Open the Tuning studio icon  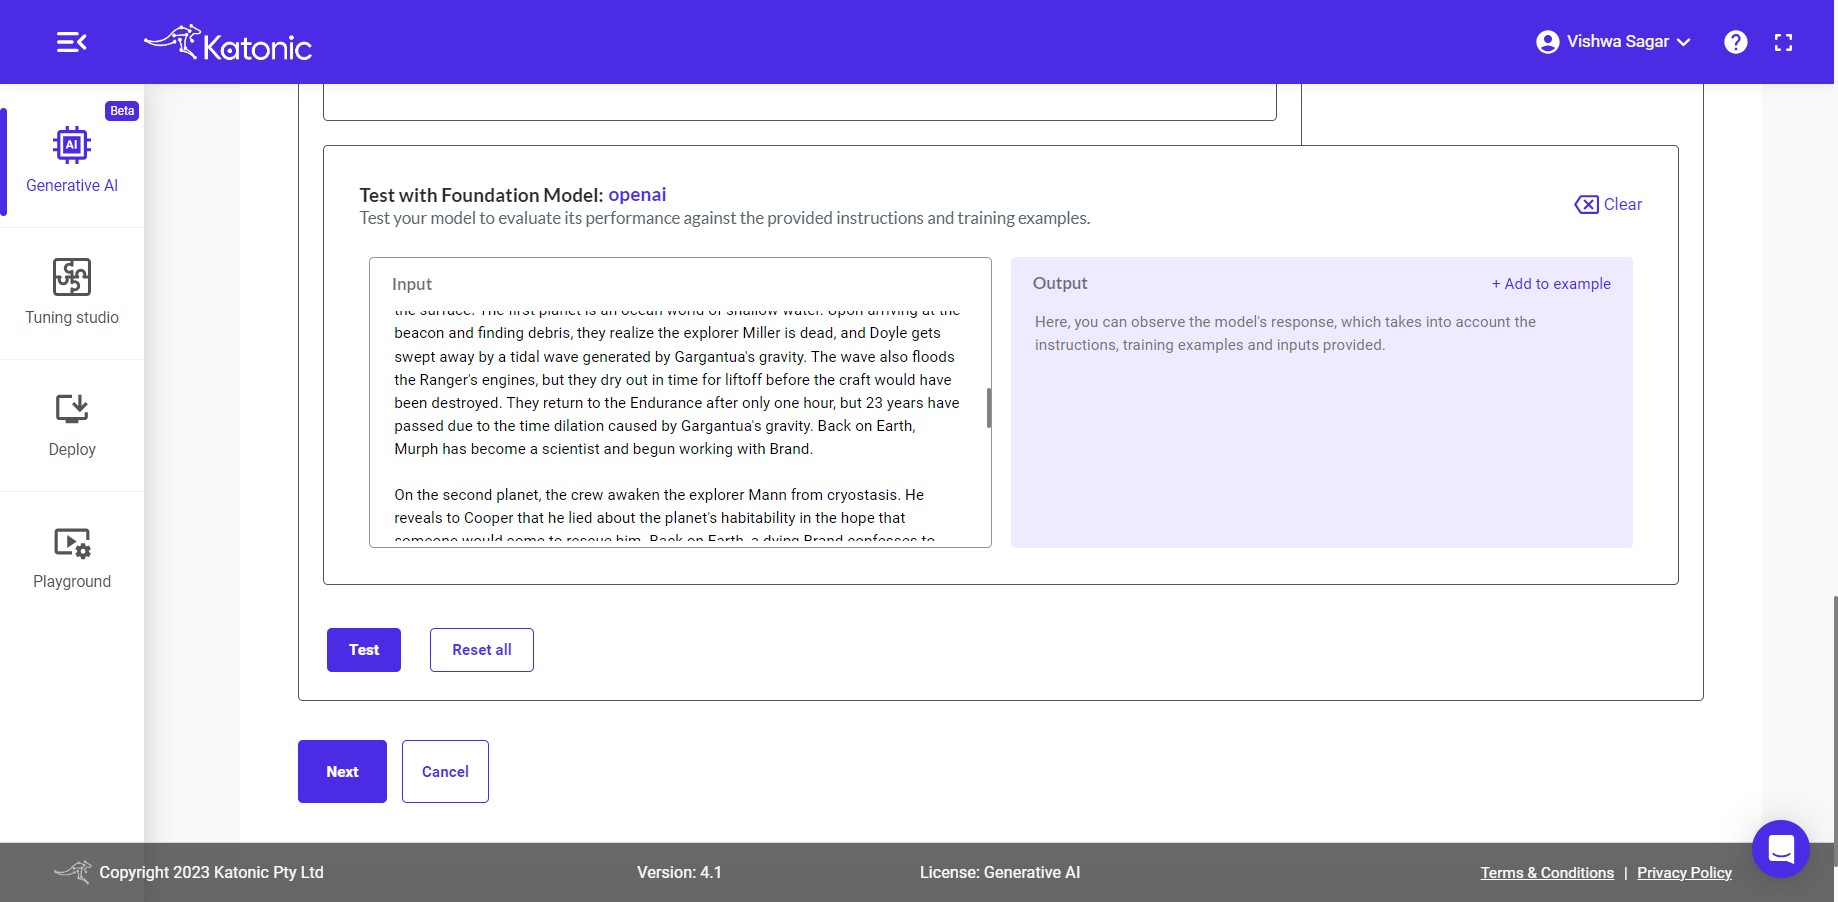point(72,277)
